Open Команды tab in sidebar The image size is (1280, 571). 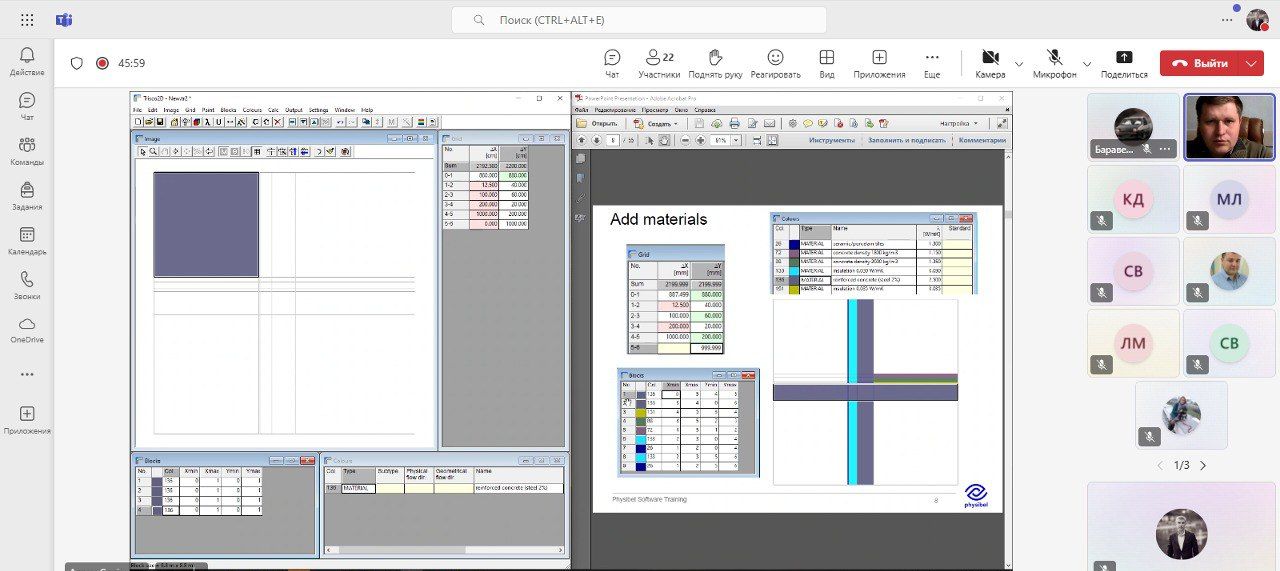coord(27,151)
